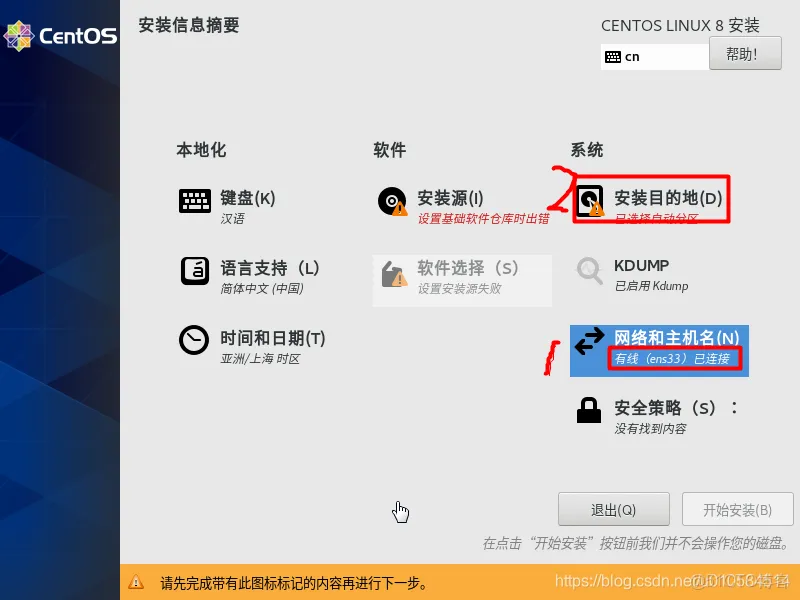800x600 pixels.
Task: Click the 开始安装(B) button
Action: tap(737, 509)
